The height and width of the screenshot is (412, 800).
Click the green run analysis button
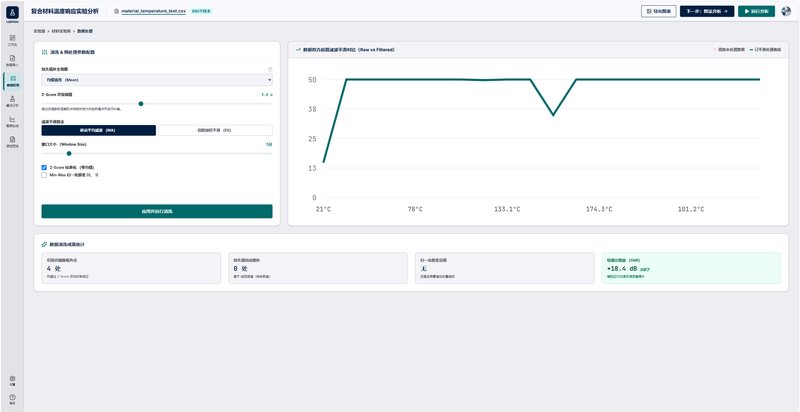pos(756,11)
